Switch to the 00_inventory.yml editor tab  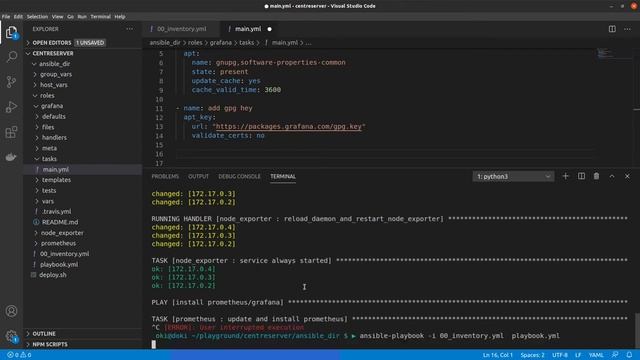(181, 29)
